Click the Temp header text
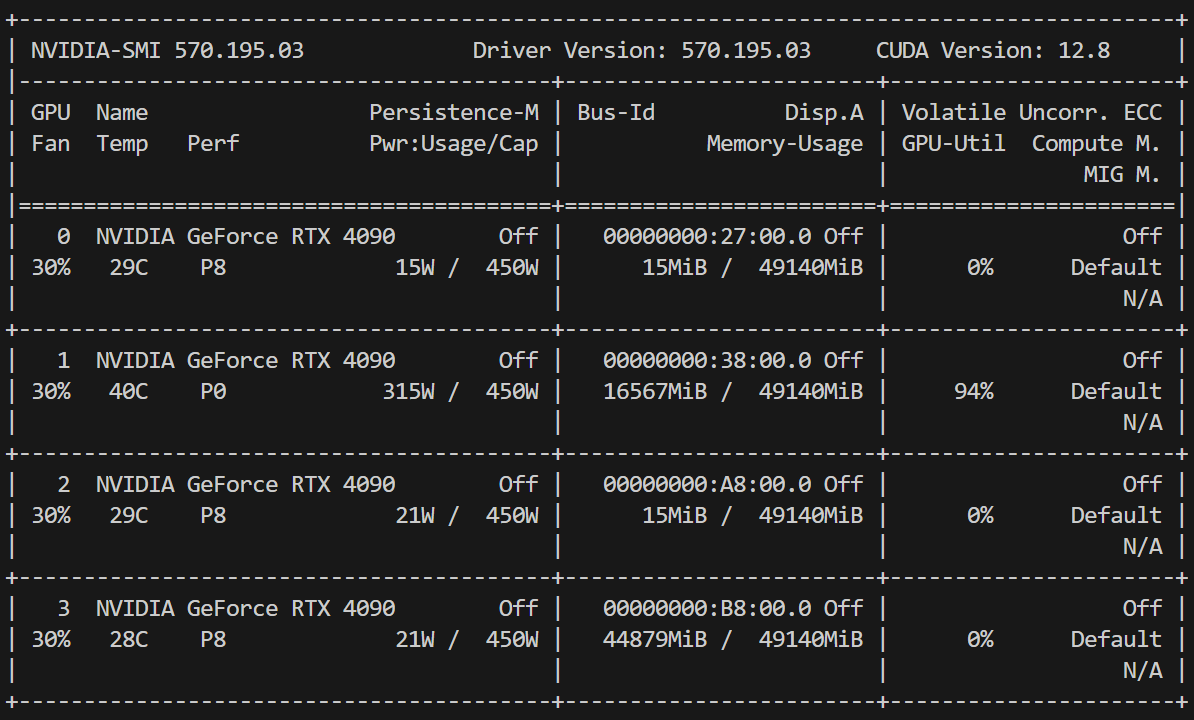 pos(122,144)
